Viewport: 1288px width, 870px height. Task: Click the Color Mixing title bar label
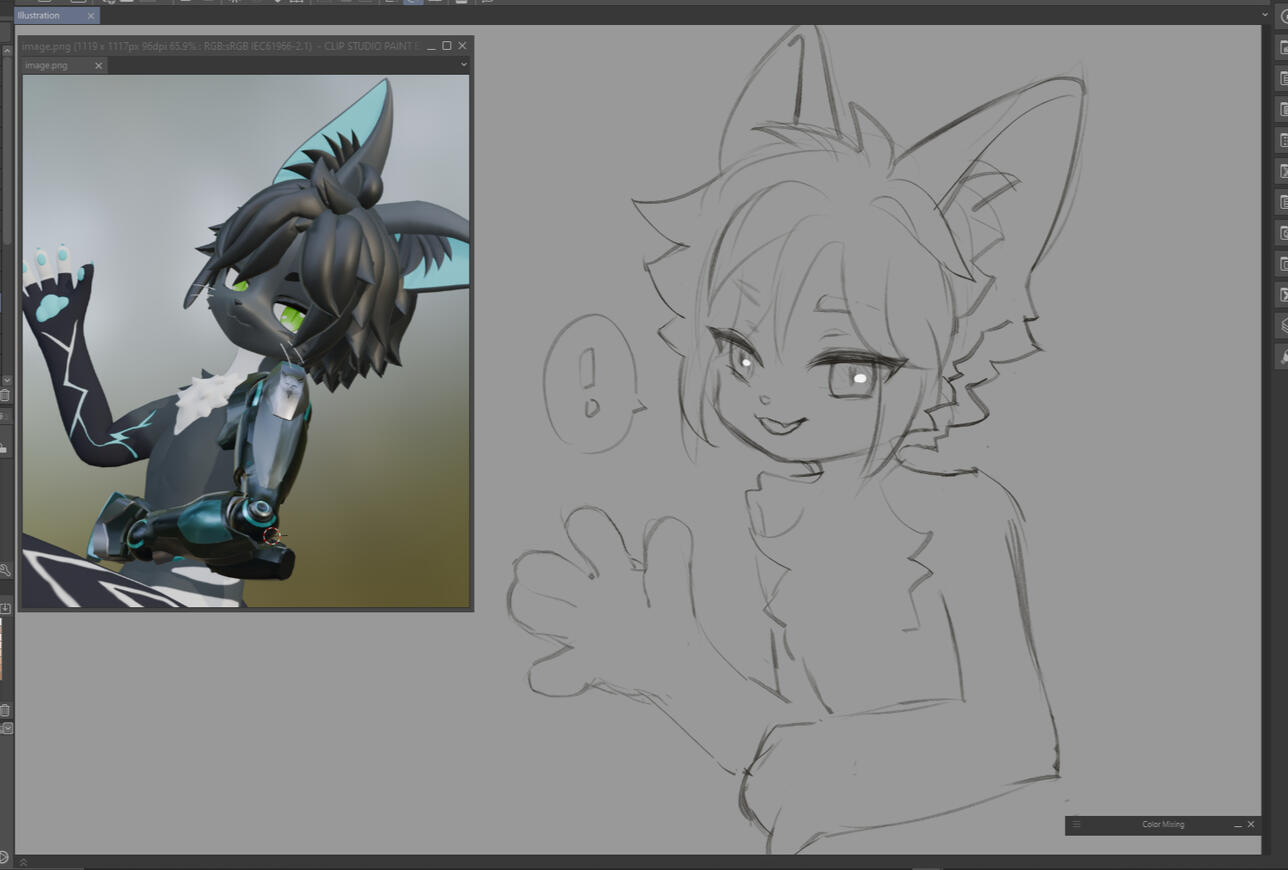coord(1164,824)
